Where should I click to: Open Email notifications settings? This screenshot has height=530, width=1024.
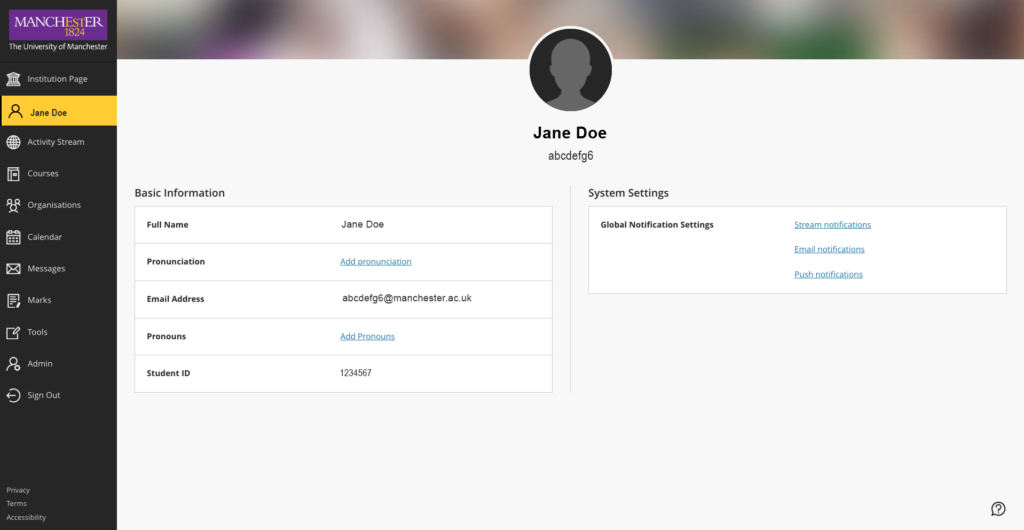pos(829,249)
